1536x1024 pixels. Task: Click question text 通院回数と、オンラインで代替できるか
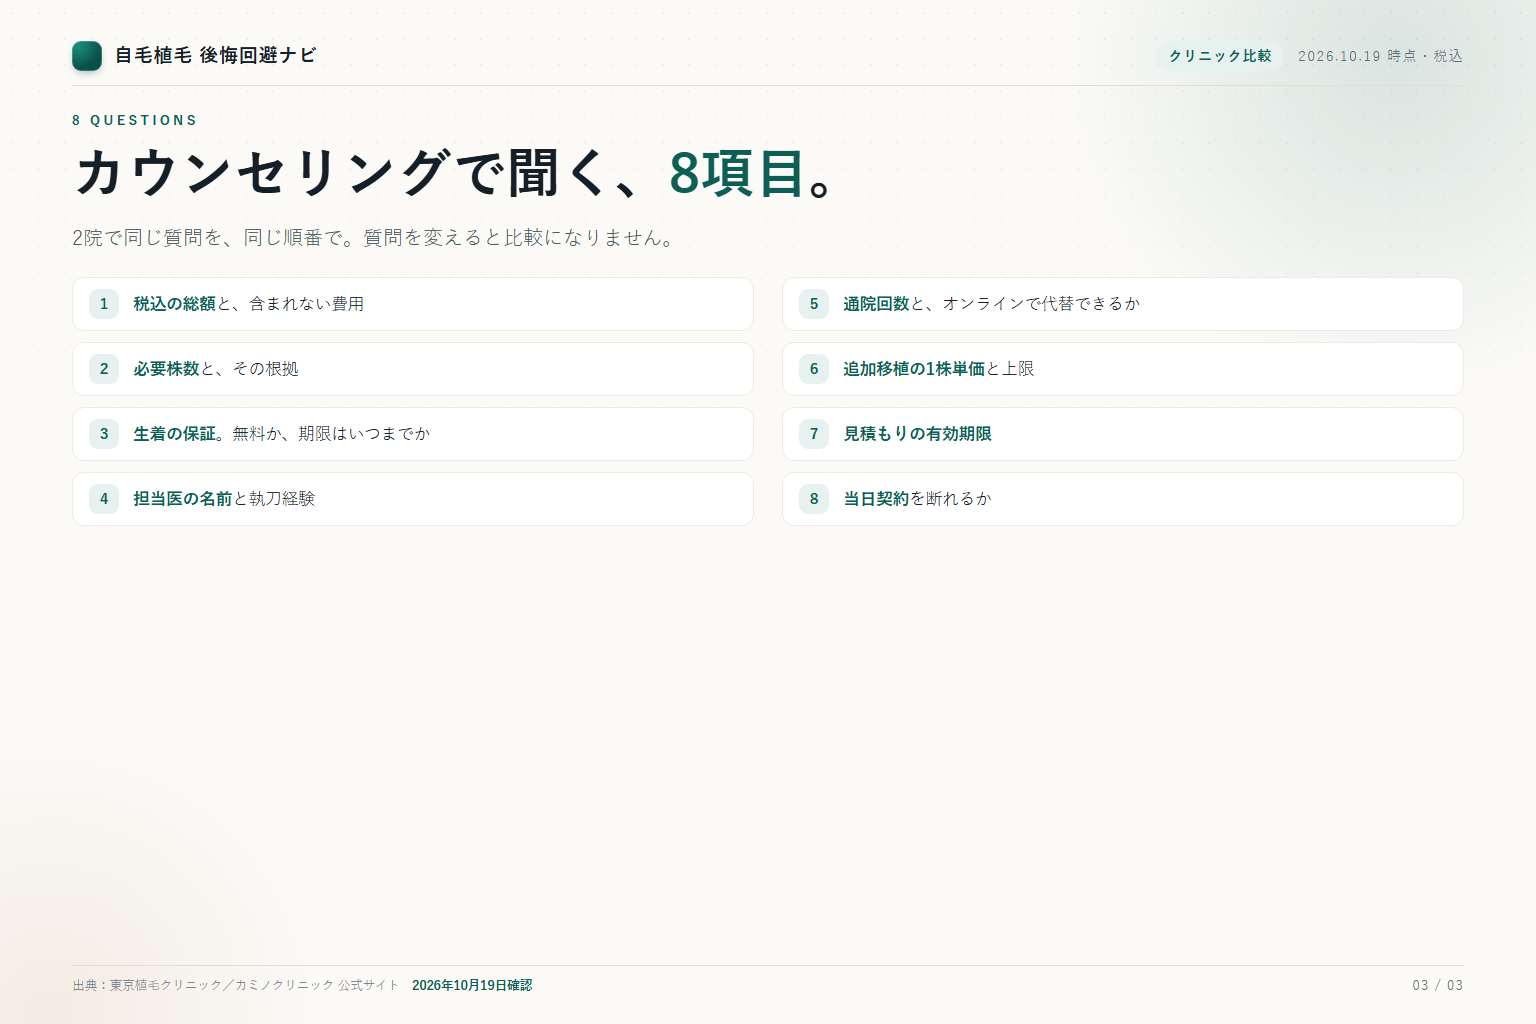992,304
